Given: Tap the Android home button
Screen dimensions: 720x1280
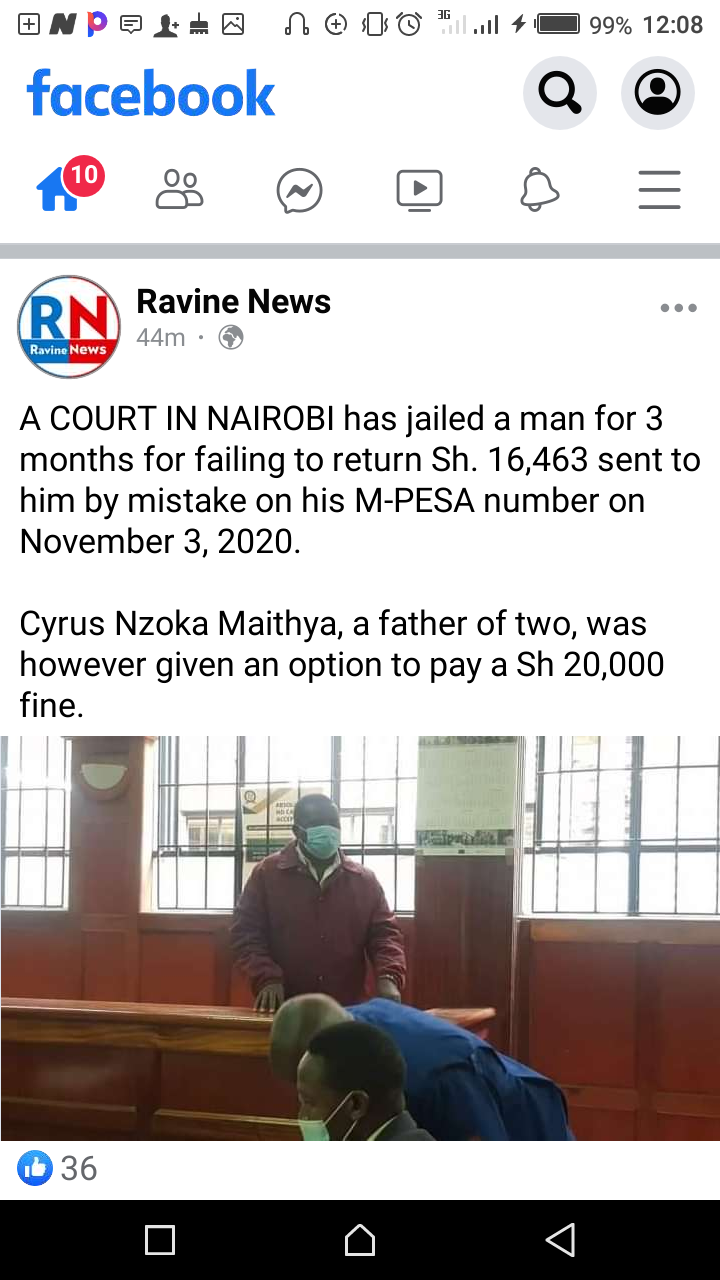Looking at the screenshot, I should (360, 1240).
